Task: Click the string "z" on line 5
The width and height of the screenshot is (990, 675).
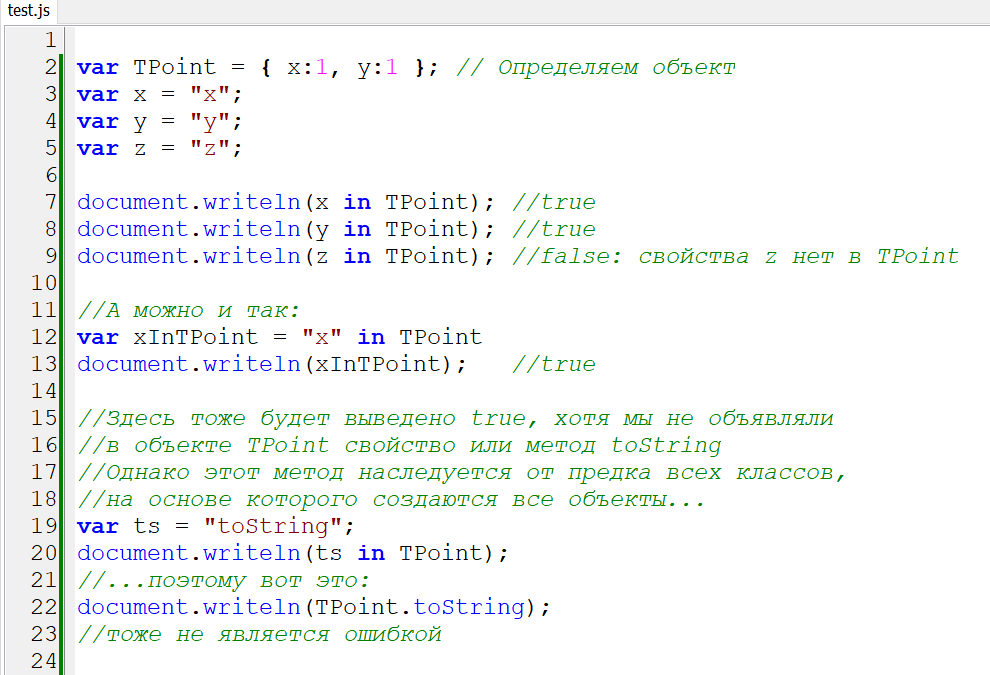Action: pos(210,148)
